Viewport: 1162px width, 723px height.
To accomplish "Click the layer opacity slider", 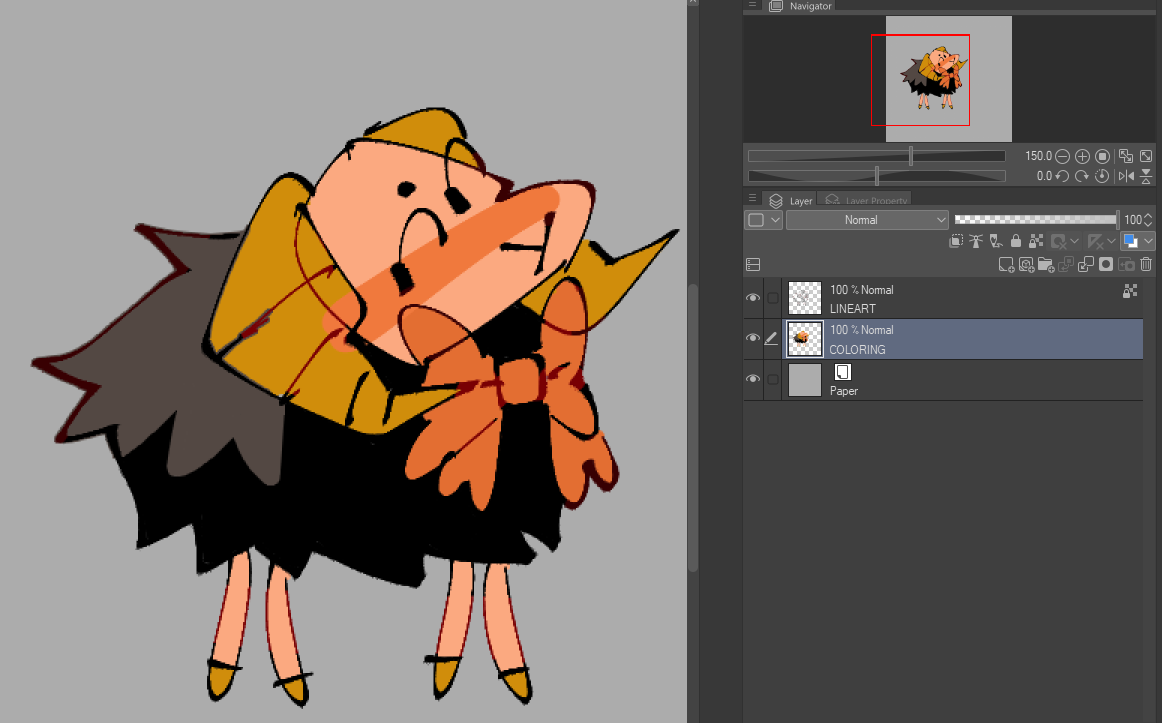I will coord(1035,219).
